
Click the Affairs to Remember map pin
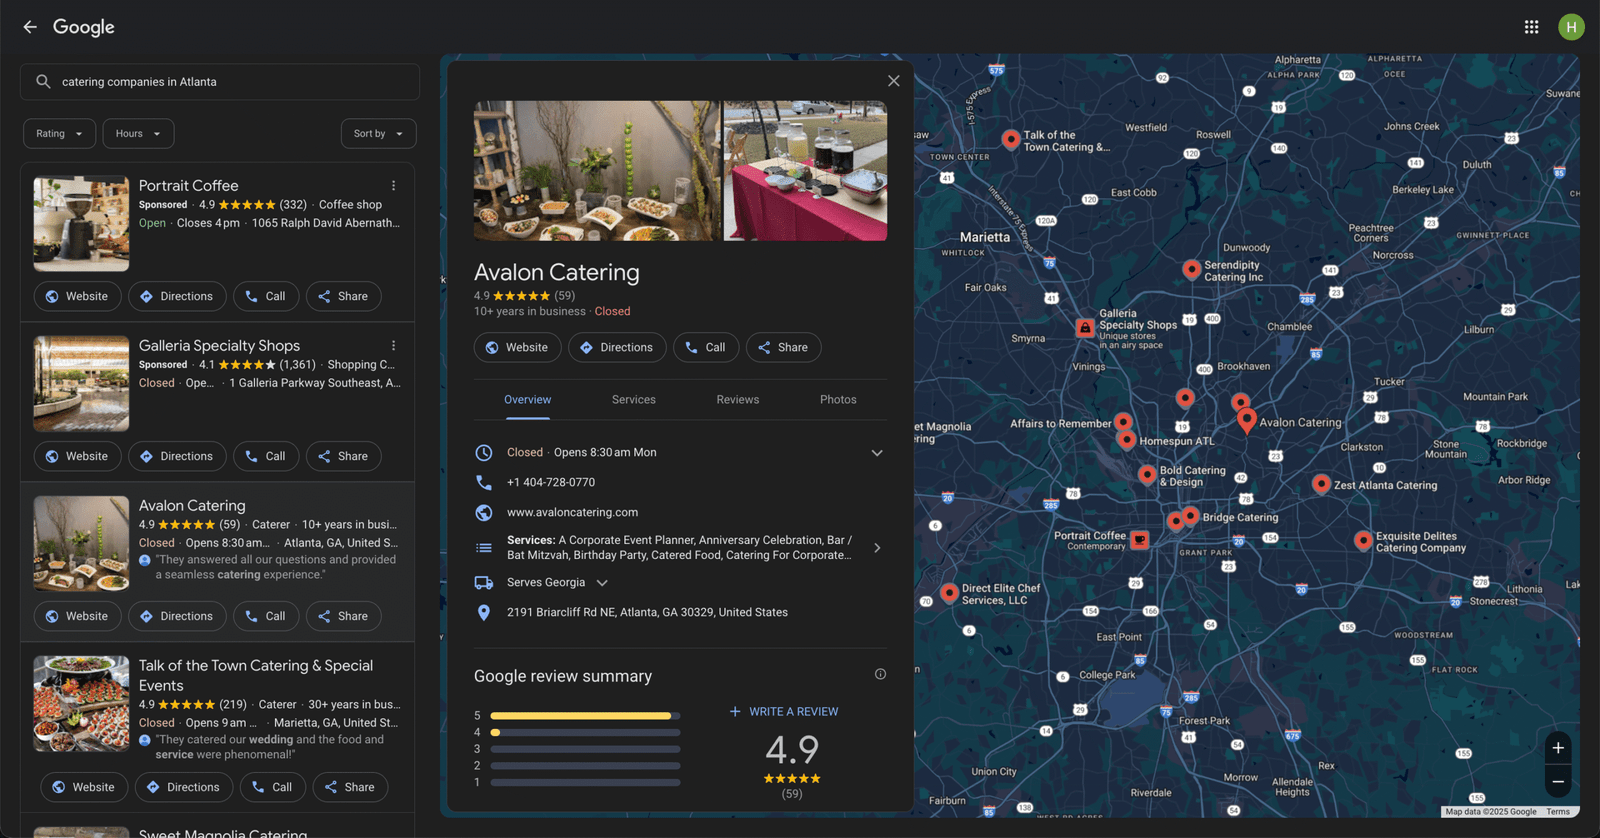(1123, 422)
